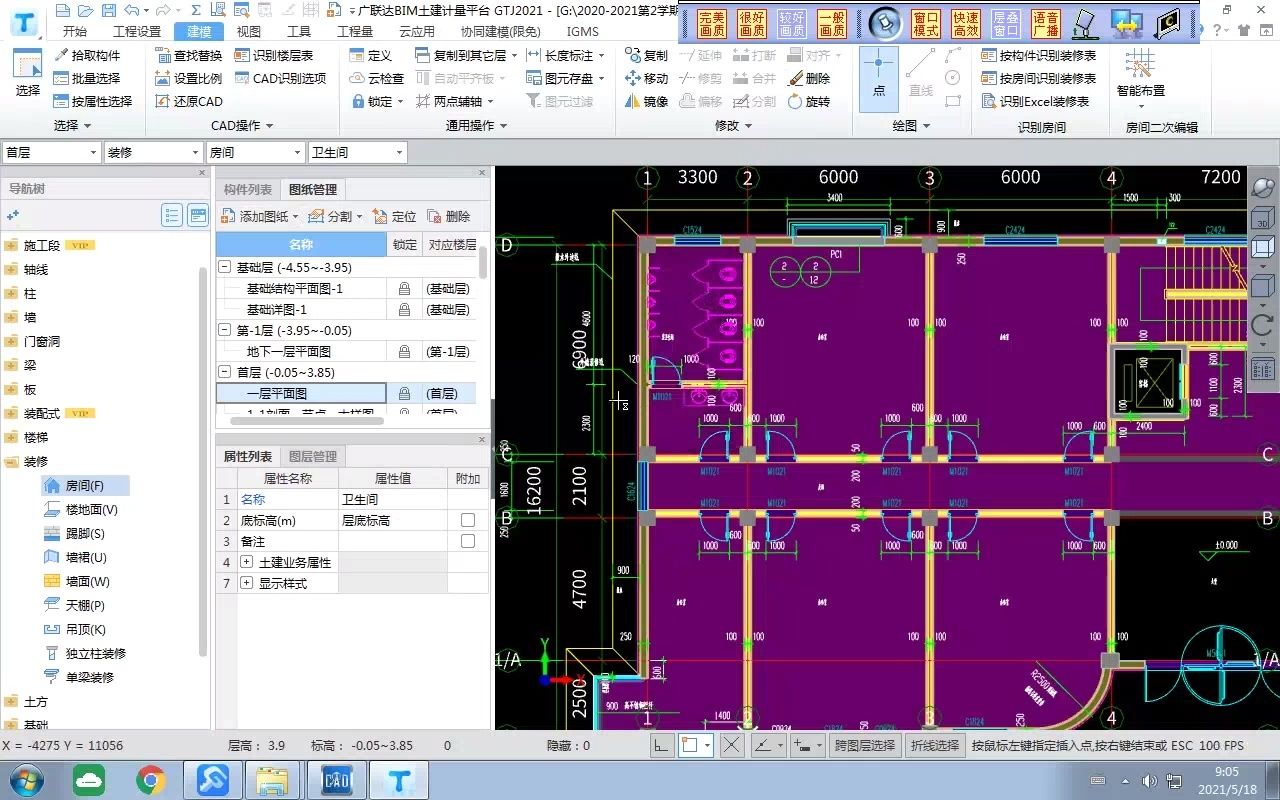Toggle lock for 一层平面图 drawing
This screenshot has width=1280, height=800.
coord(404,393)
